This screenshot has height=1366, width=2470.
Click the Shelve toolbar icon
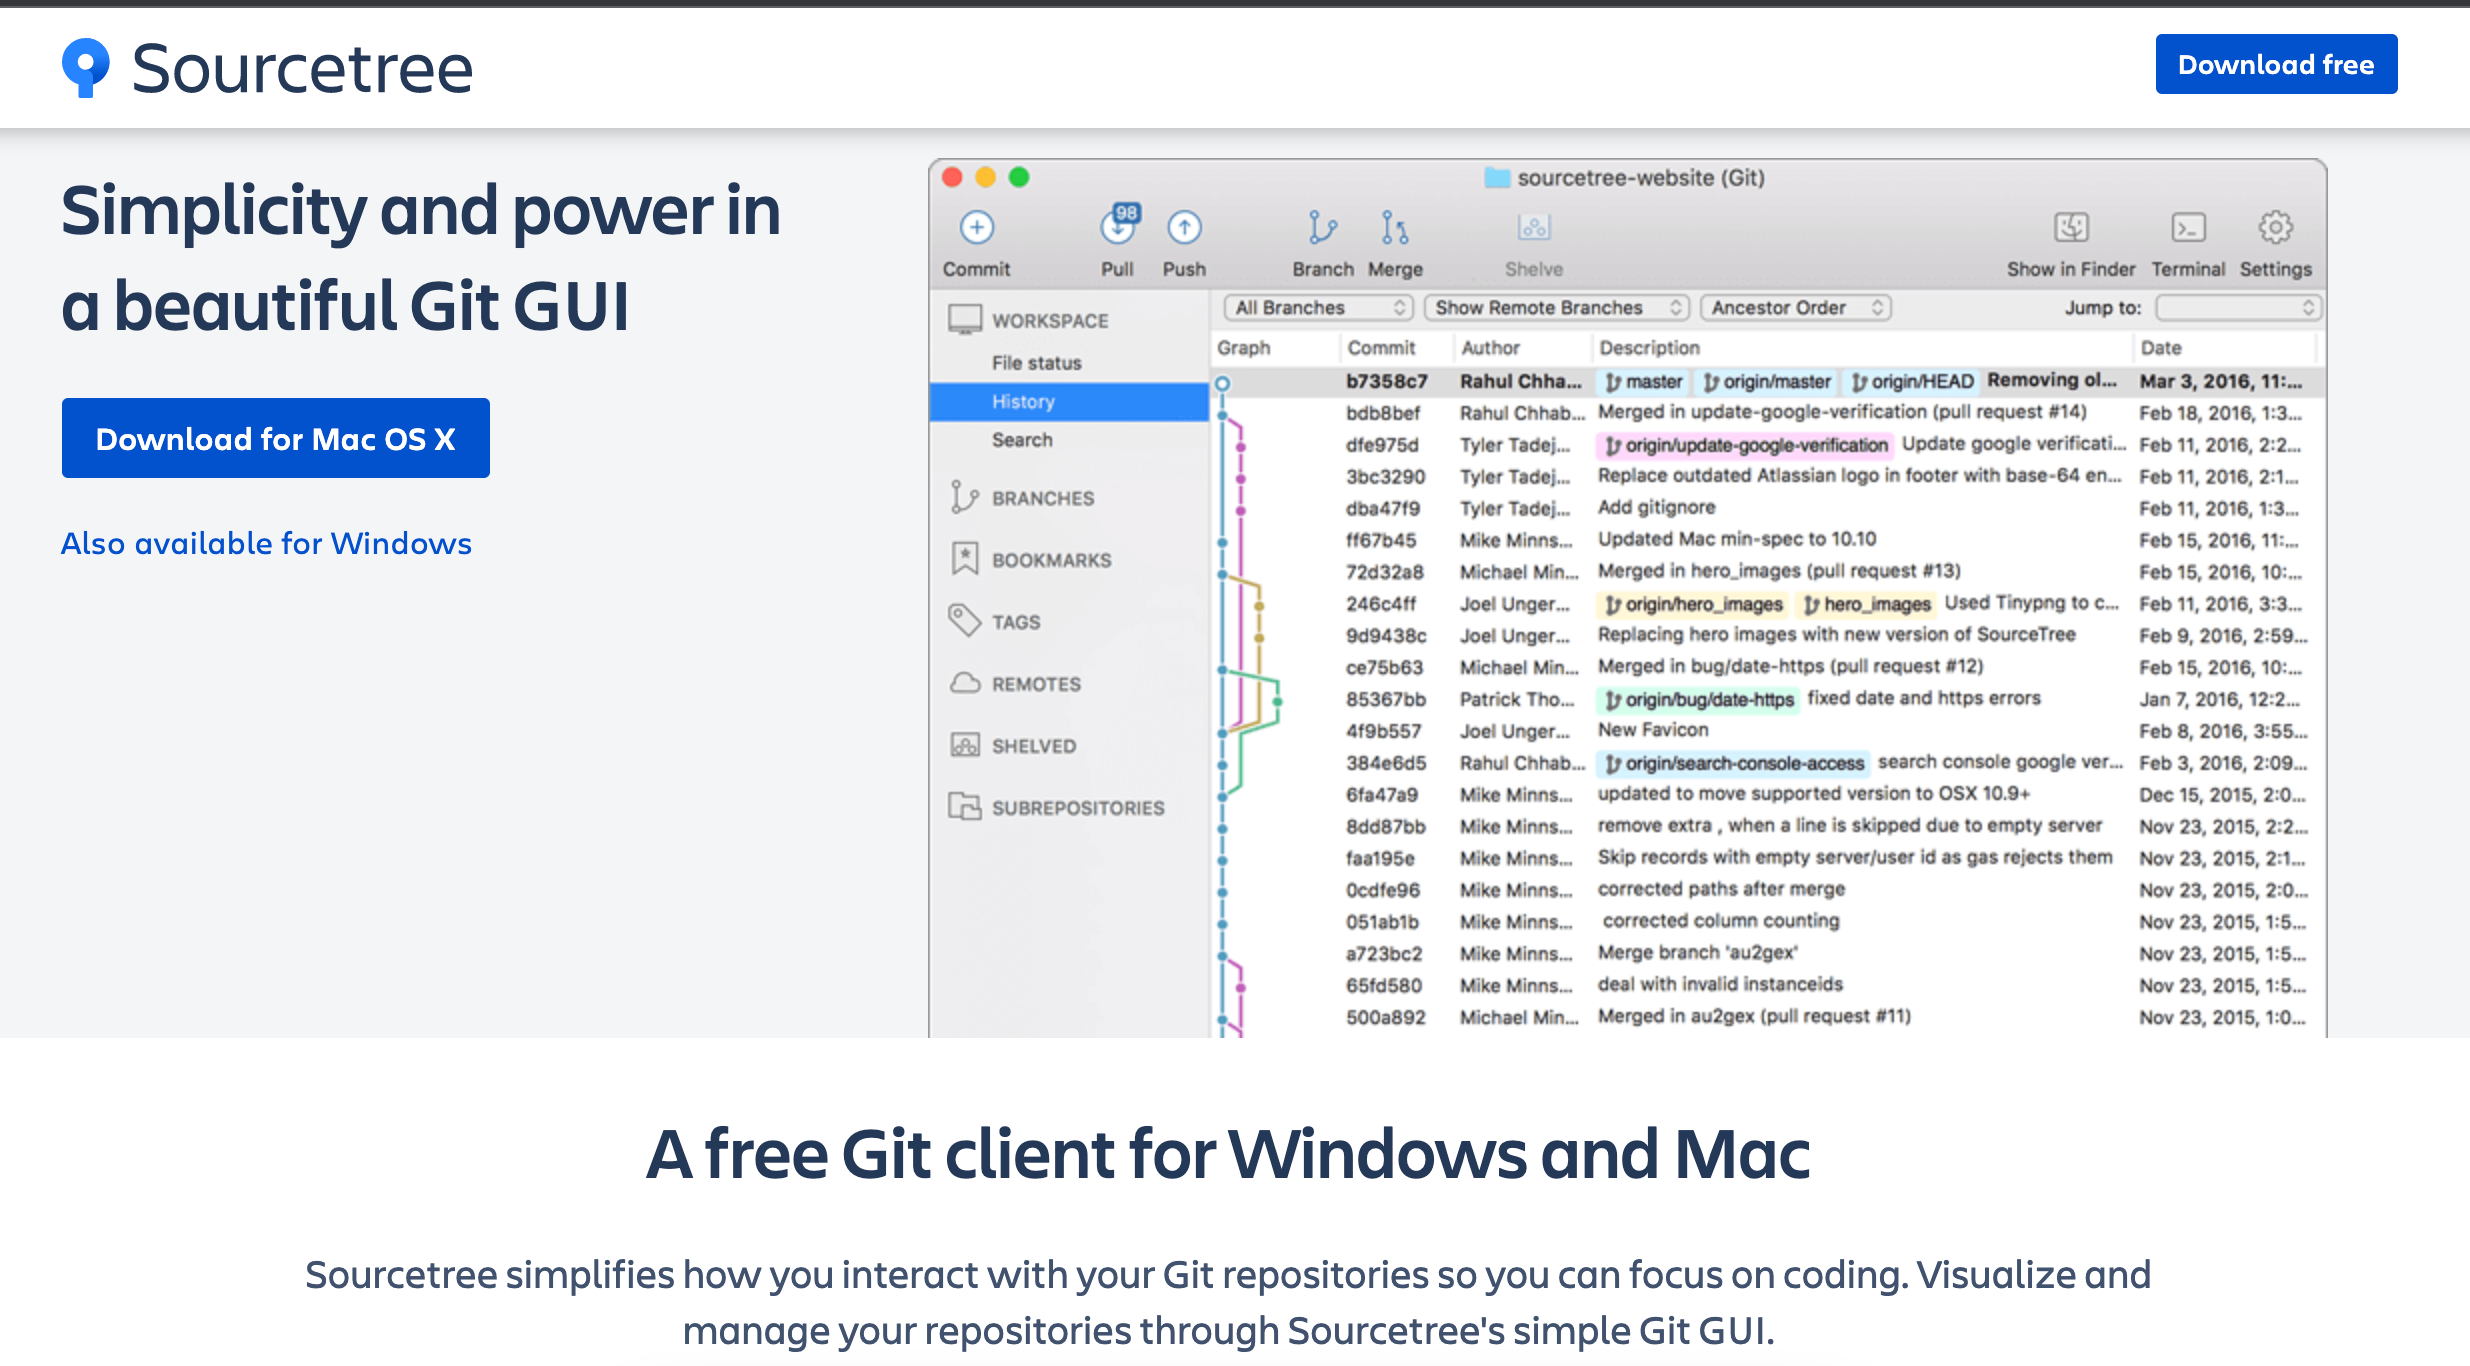(x=1534, y=228)
